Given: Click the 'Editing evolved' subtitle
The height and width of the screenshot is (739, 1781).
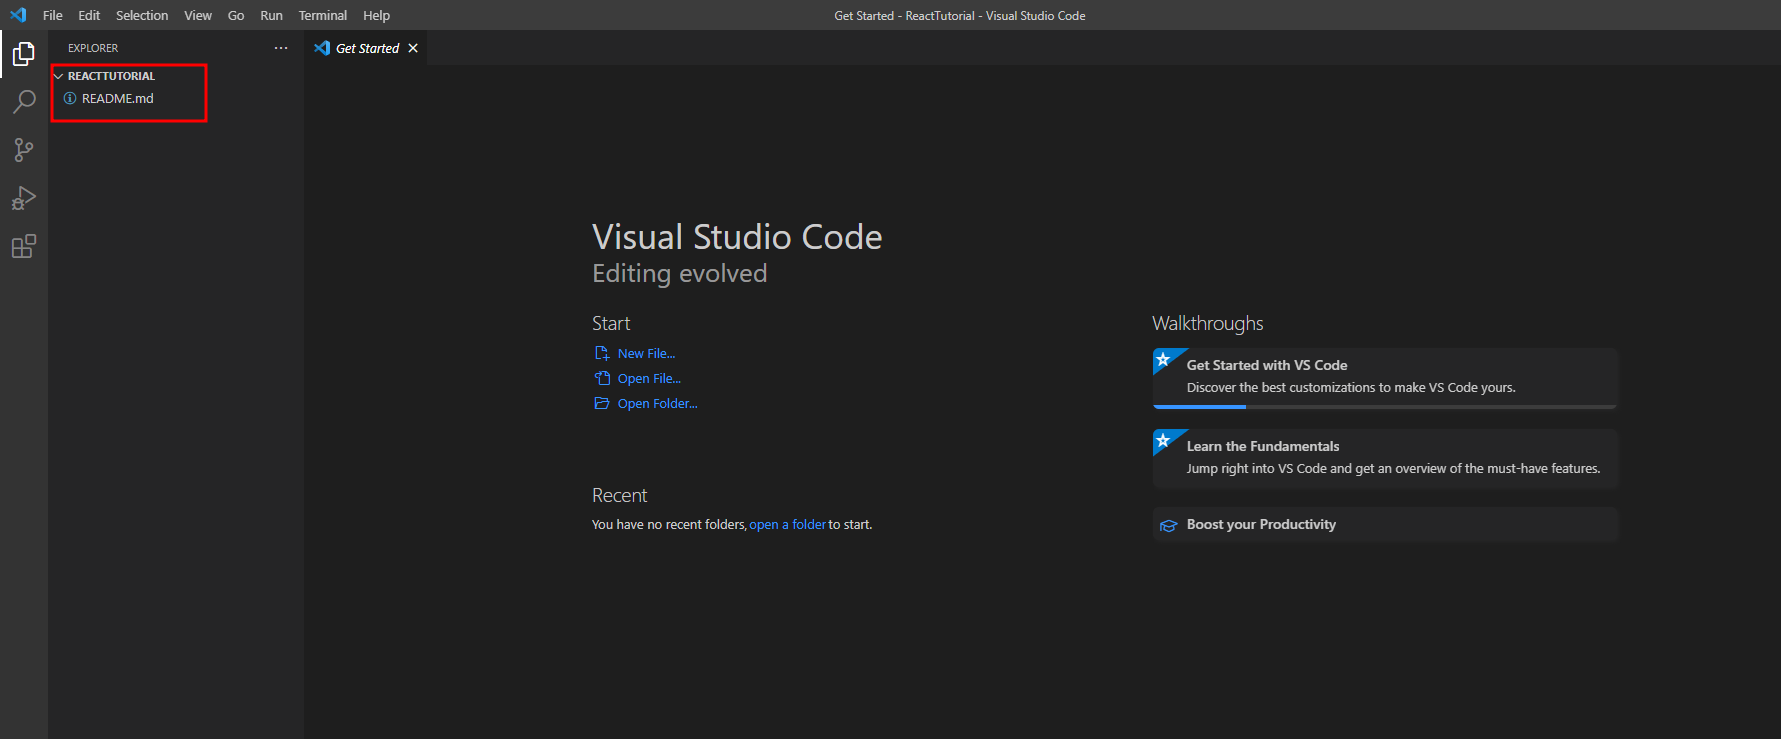Looking at the screenshot, I should (680, 273).
